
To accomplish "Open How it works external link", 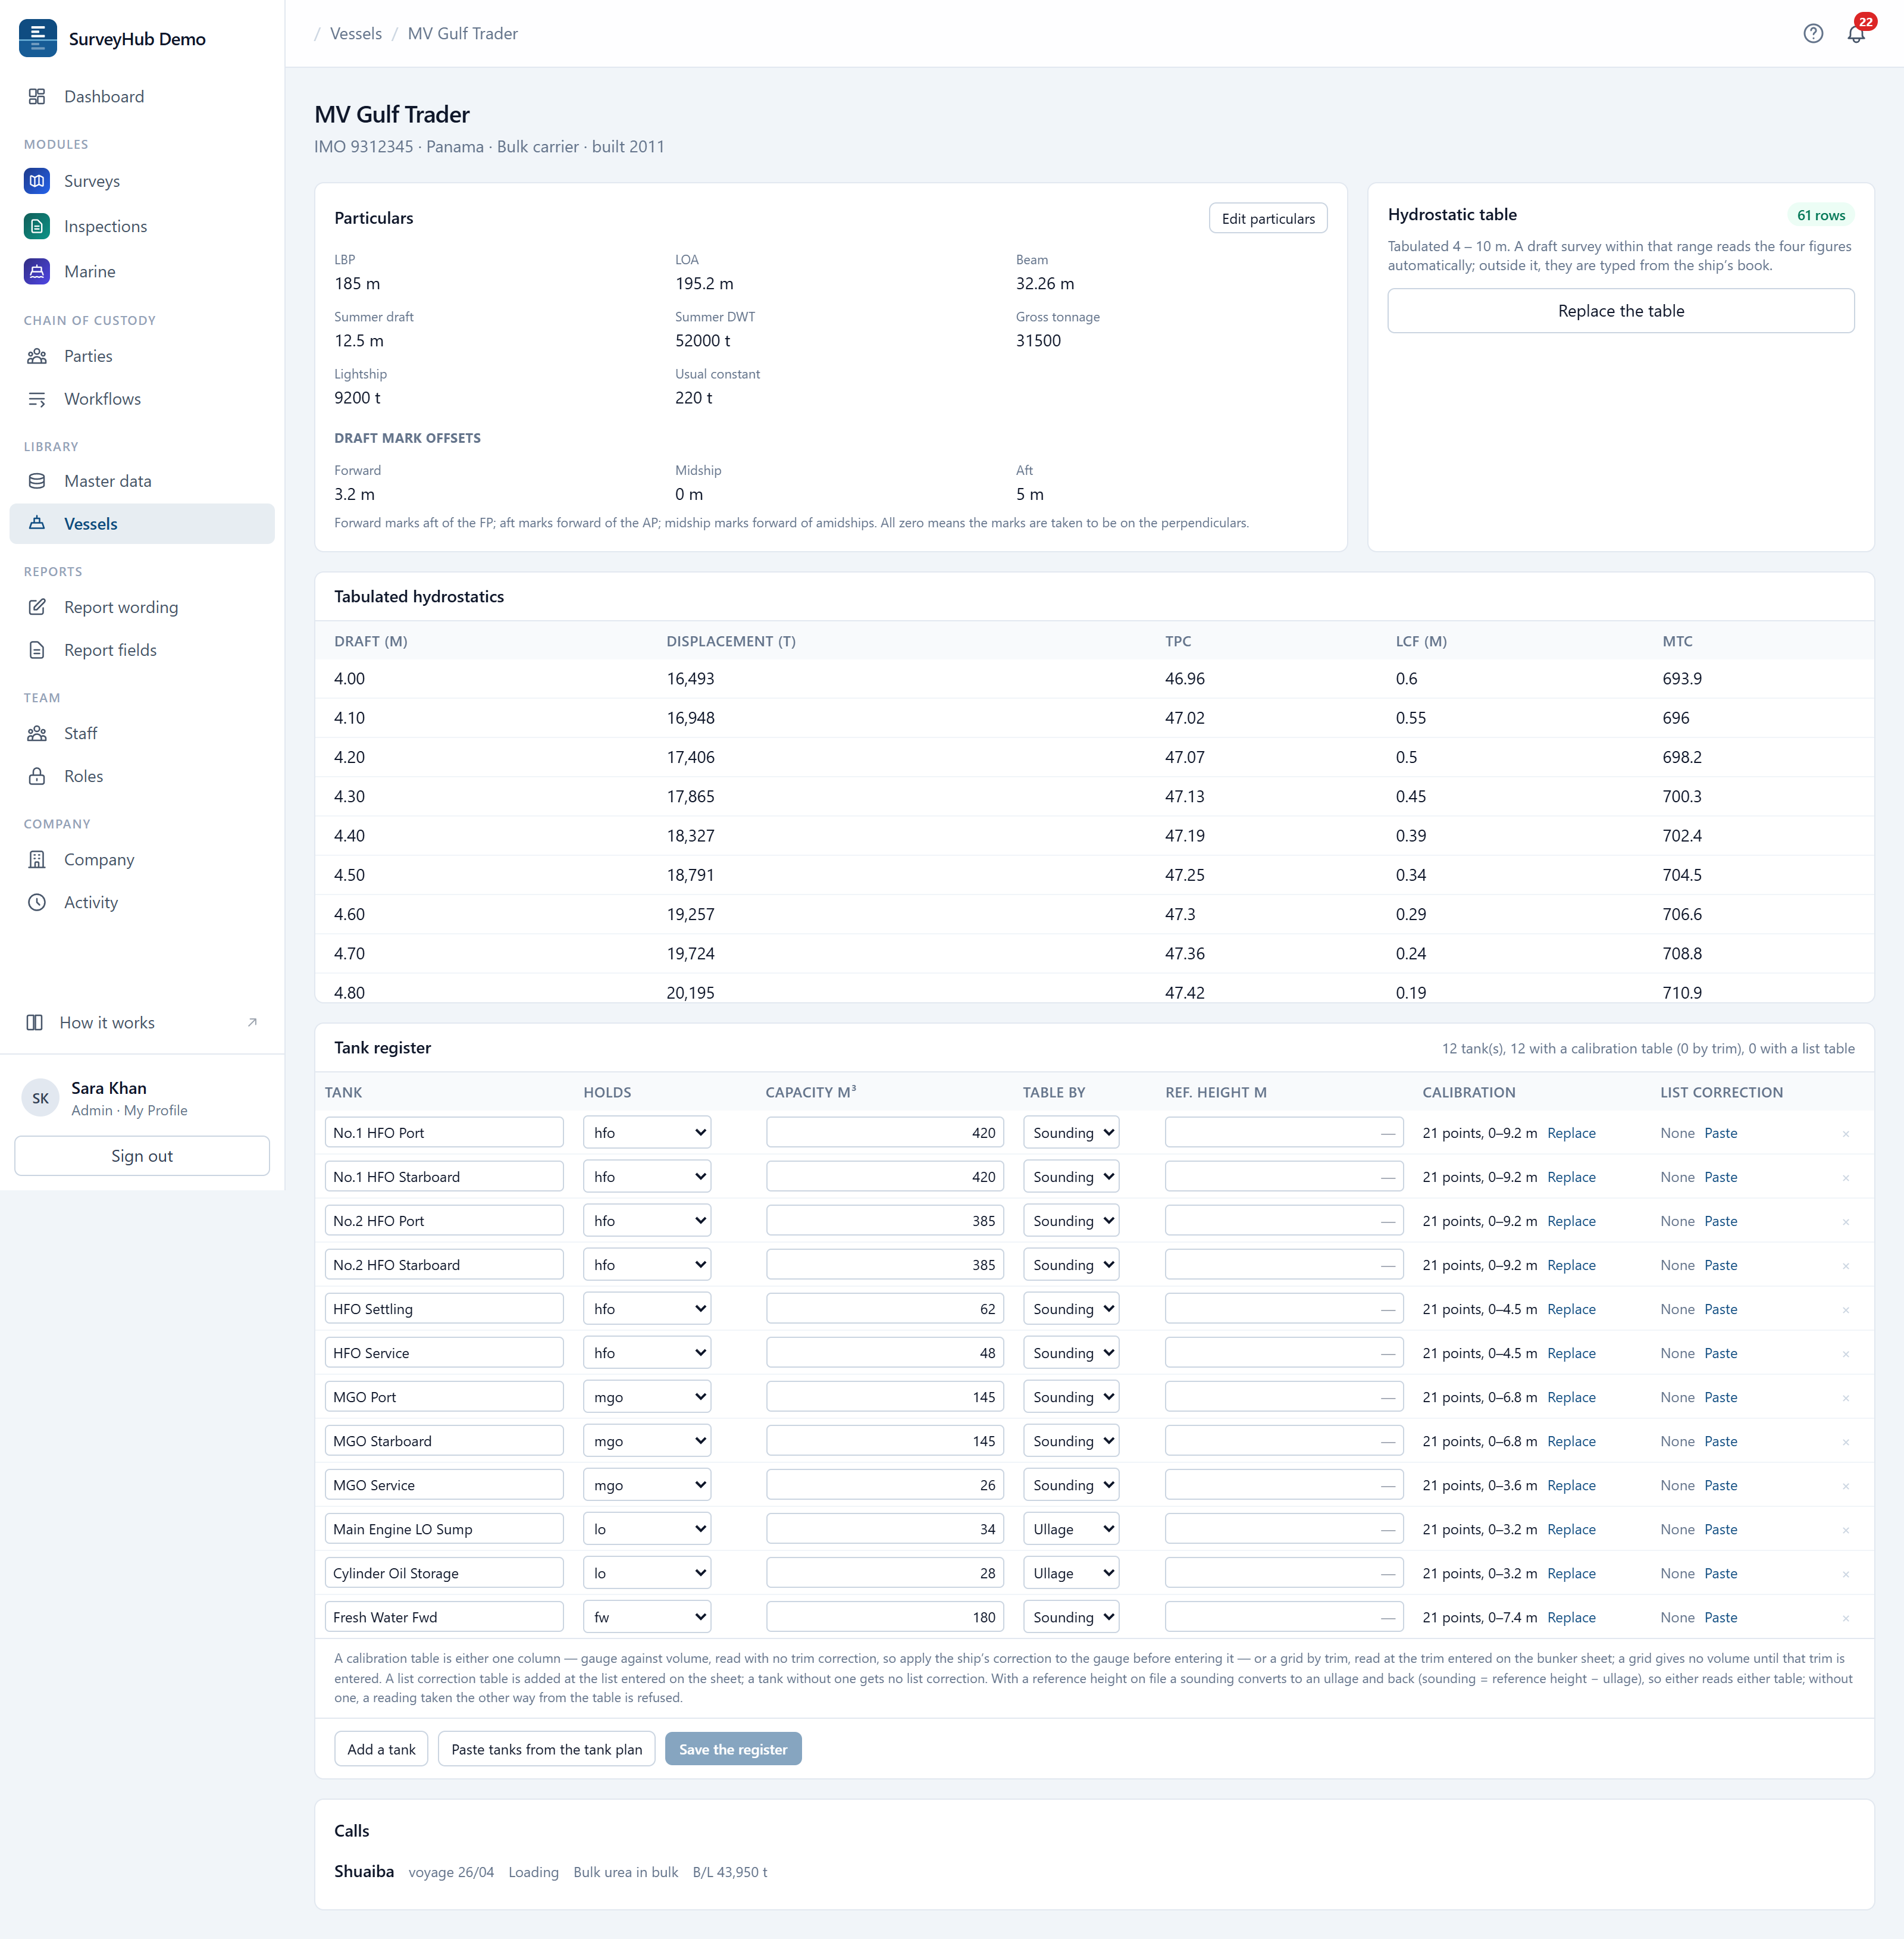I will (142, 1022).
